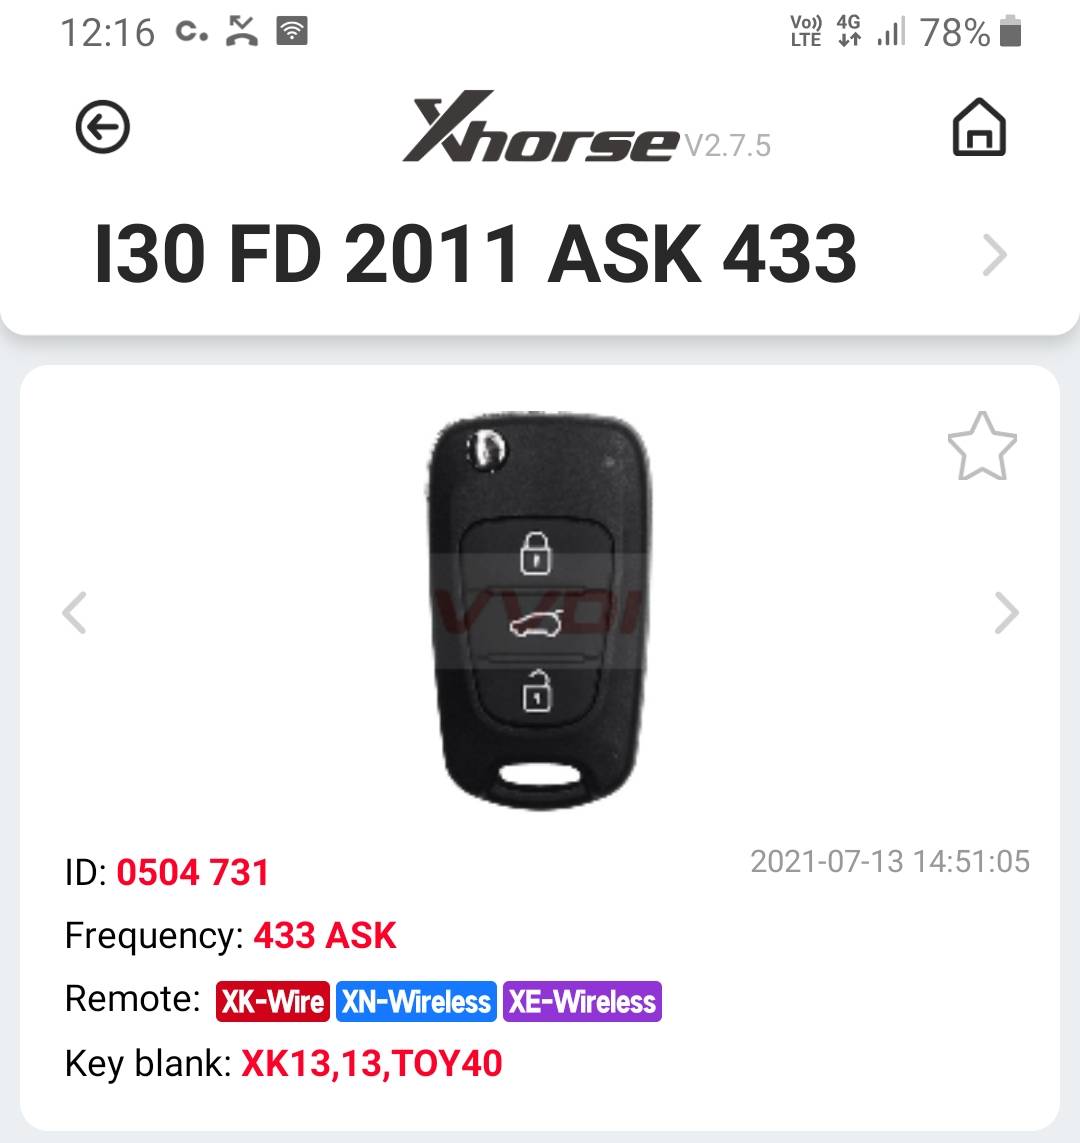
Task: Tap the 2021-07-13 timestamp
Action: [x=890, y=862]
